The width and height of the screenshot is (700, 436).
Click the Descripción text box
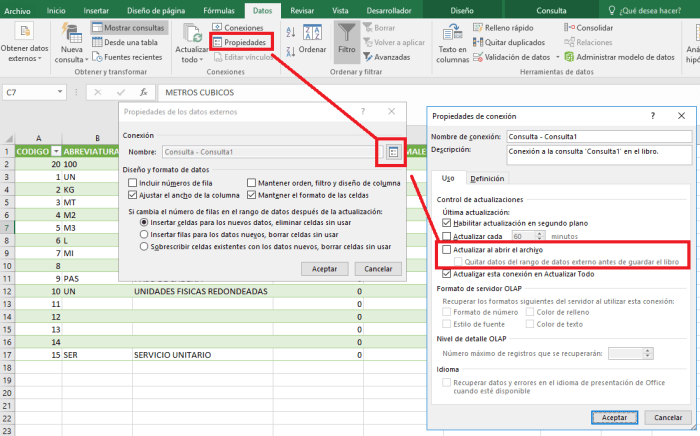coord(599,155)
